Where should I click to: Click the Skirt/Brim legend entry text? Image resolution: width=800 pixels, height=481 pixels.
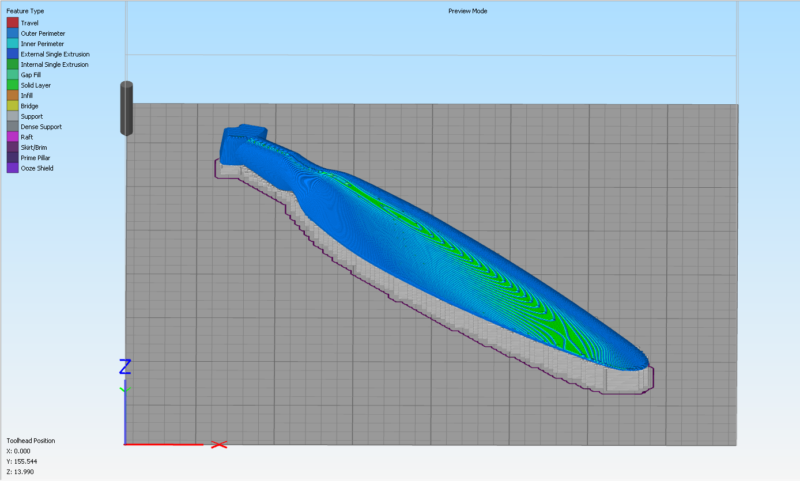click(x=35, y=147)
